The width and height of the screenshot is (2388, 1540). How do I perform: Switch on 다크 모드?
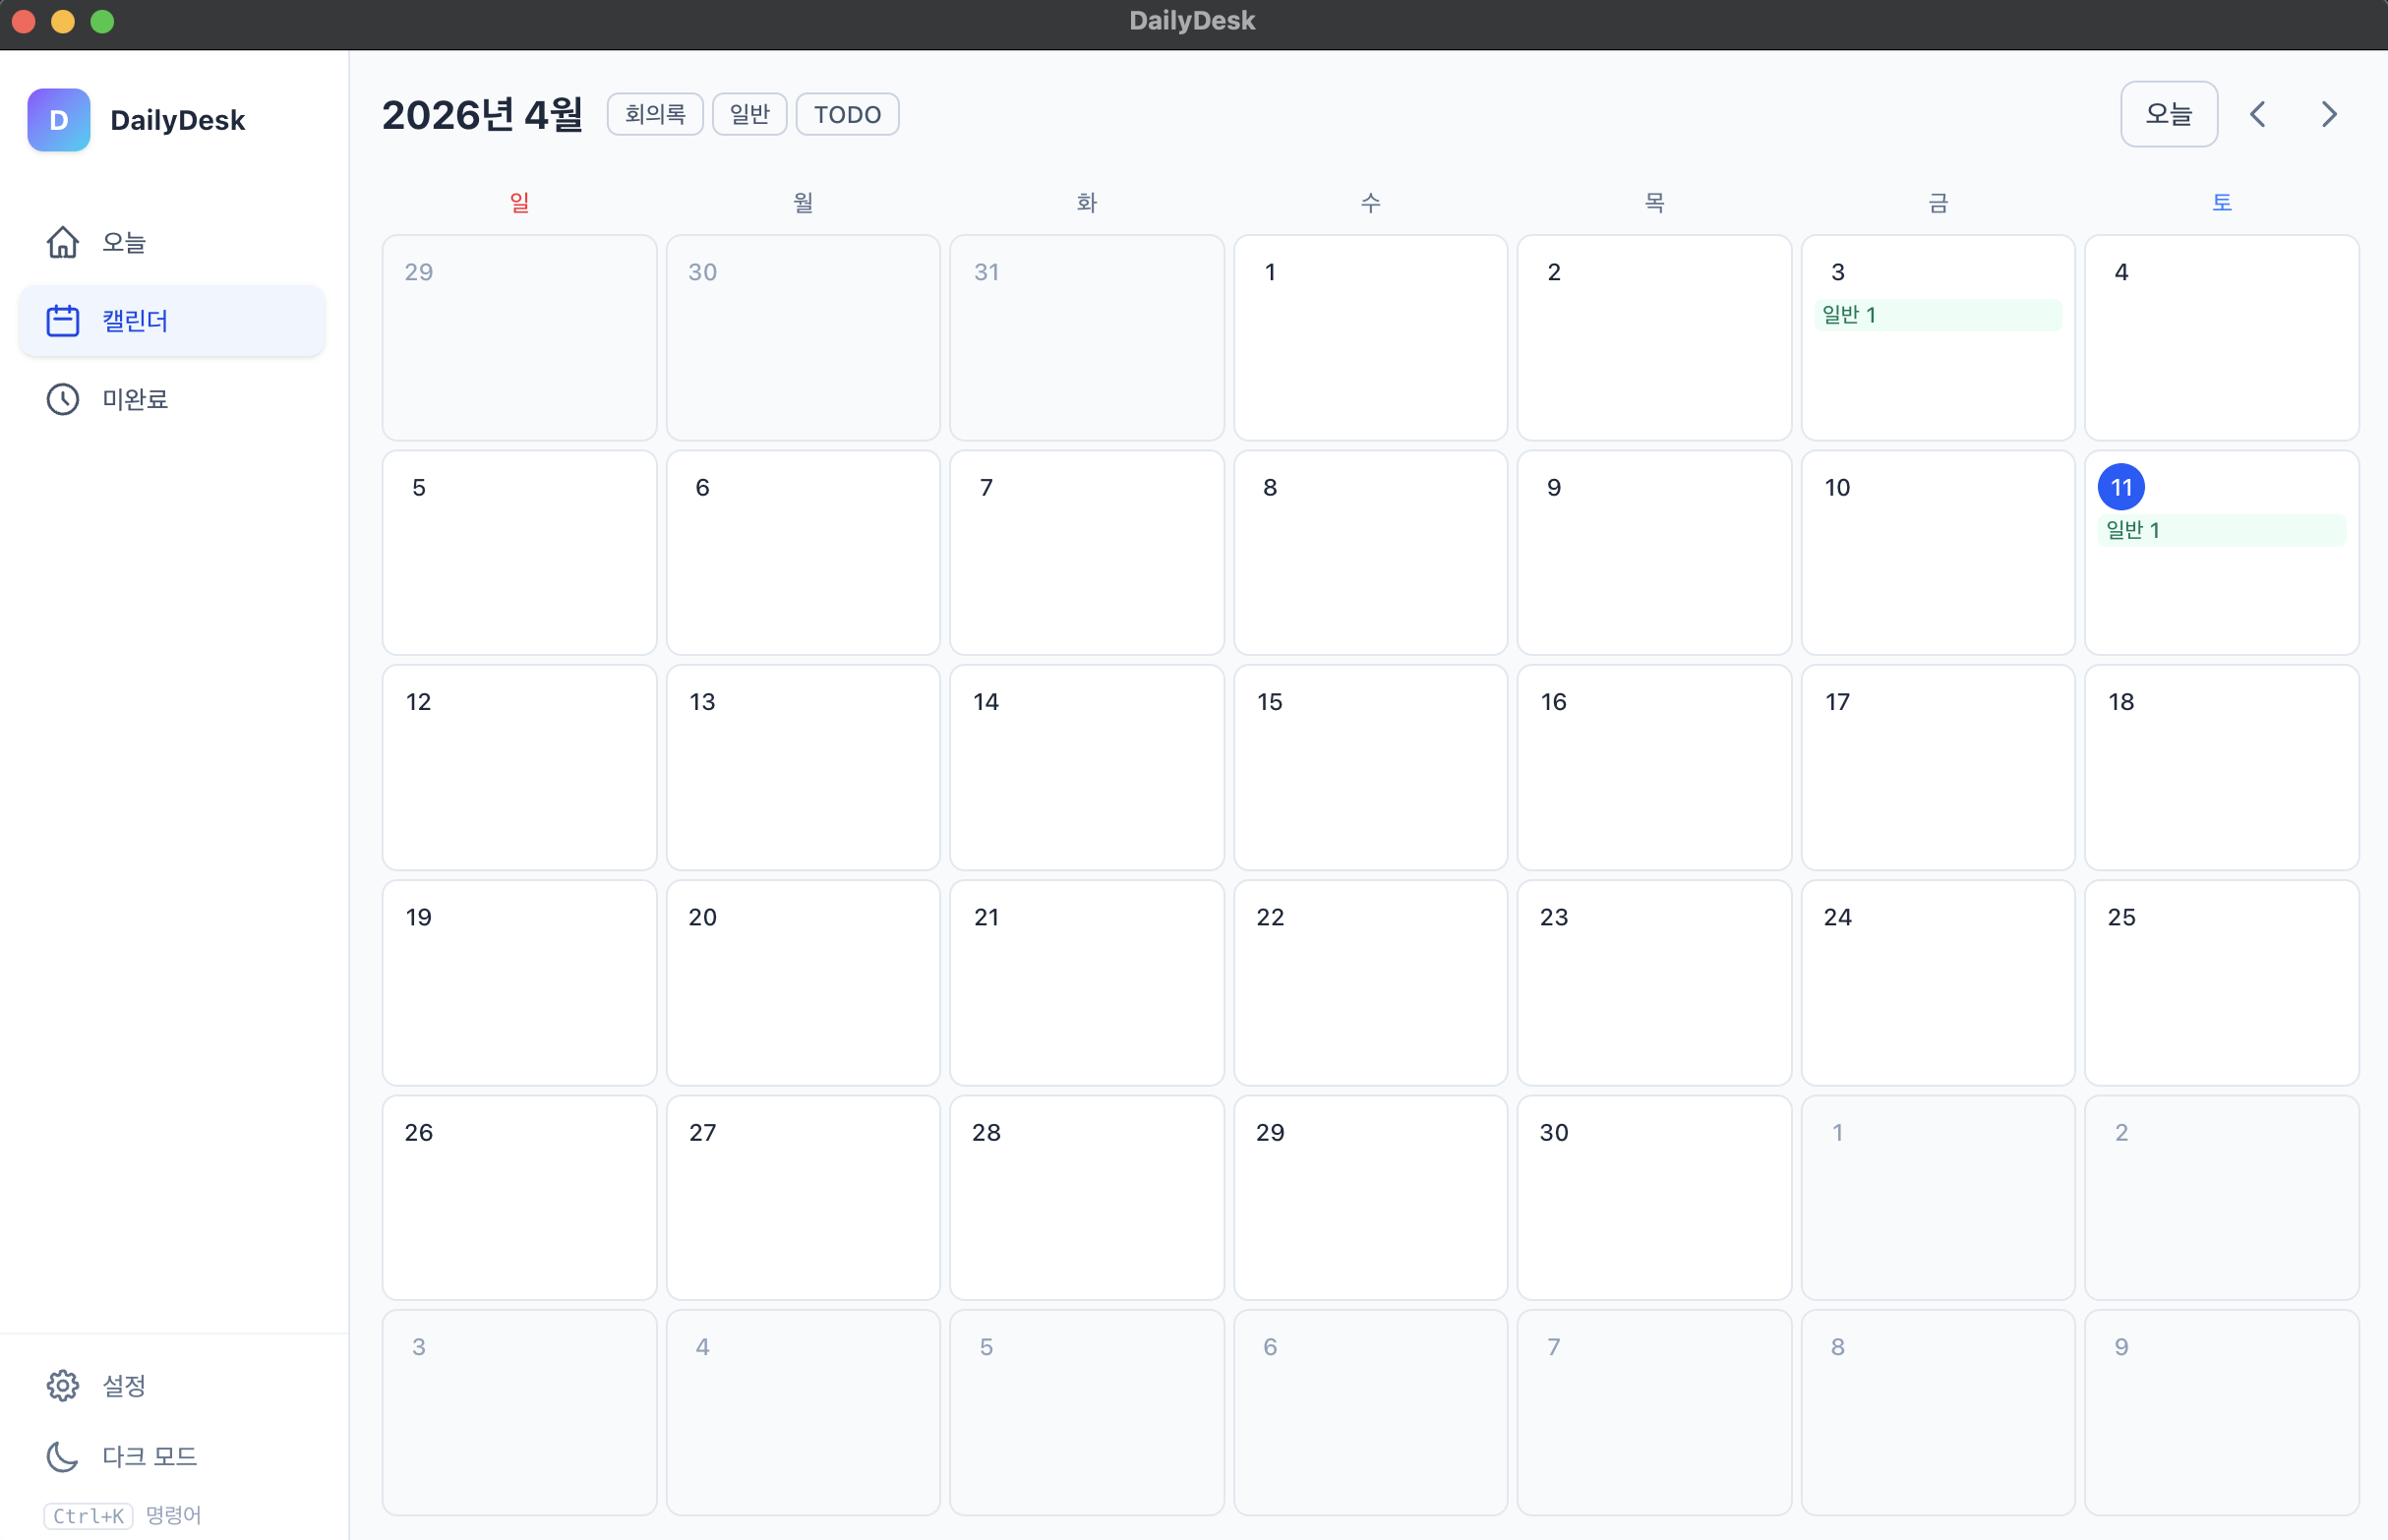click(x=150, y=1456)
